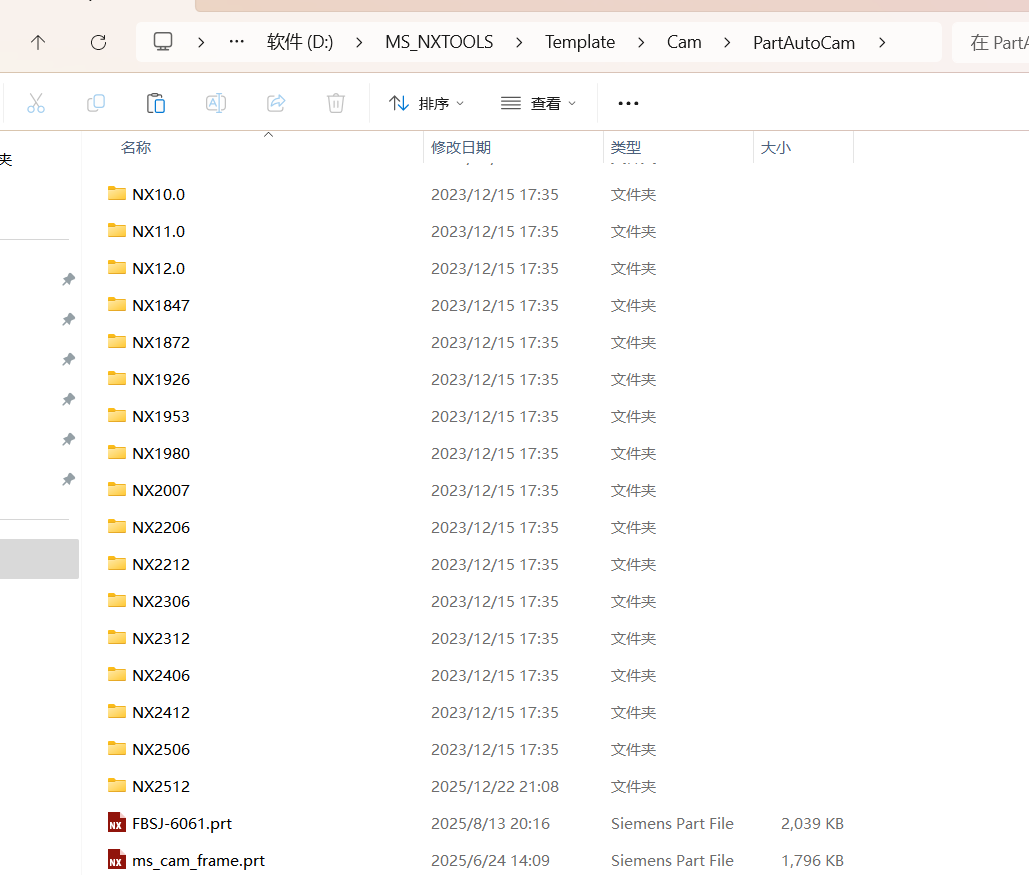Click the This PC monitor icon in address bar
The width and height of the screenshot is (1029, 886).
(163, 42)
